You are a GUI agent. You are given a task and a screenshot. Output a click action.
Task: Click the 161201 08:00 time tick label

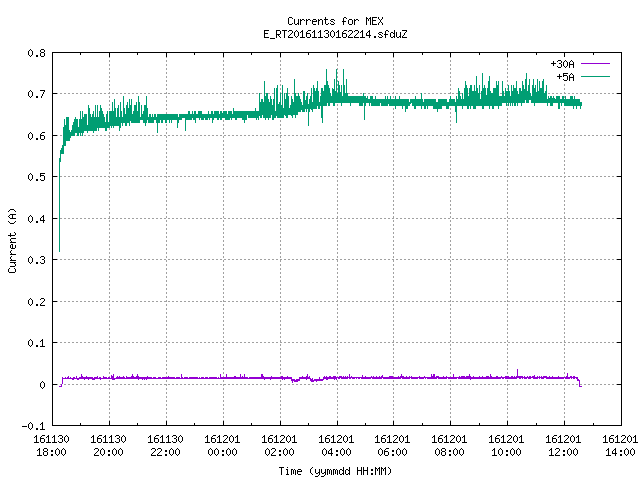click(x=449, y=446)
